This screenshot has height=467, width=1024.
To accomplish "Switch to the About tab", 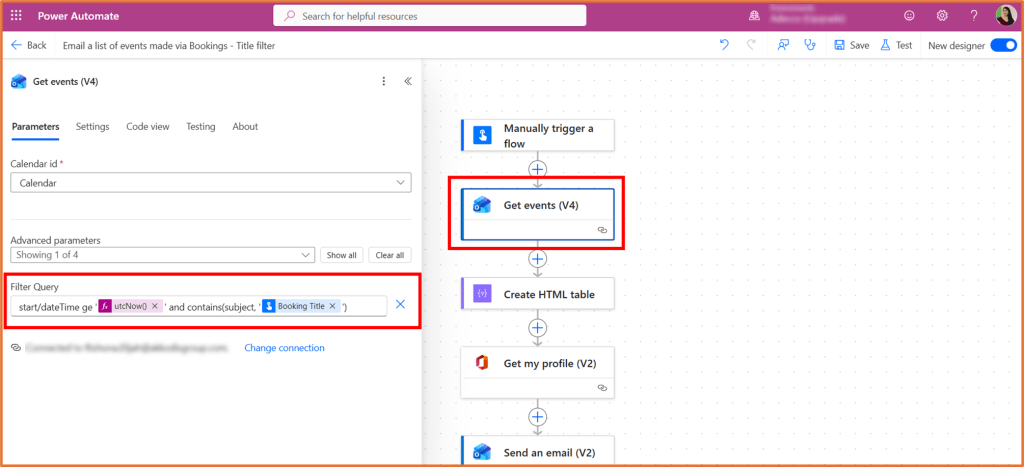I will click(x=245, y=127).
